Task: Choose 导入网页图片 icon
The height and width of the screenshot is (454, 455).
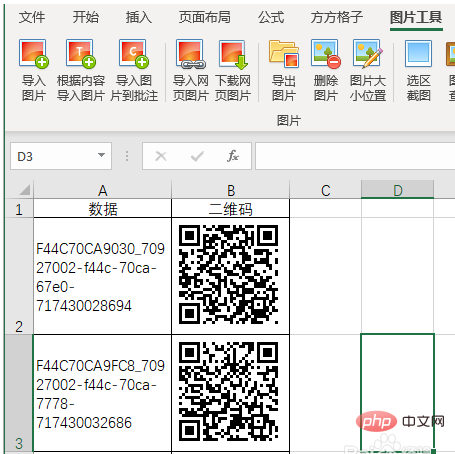Action: click(191, 54)
